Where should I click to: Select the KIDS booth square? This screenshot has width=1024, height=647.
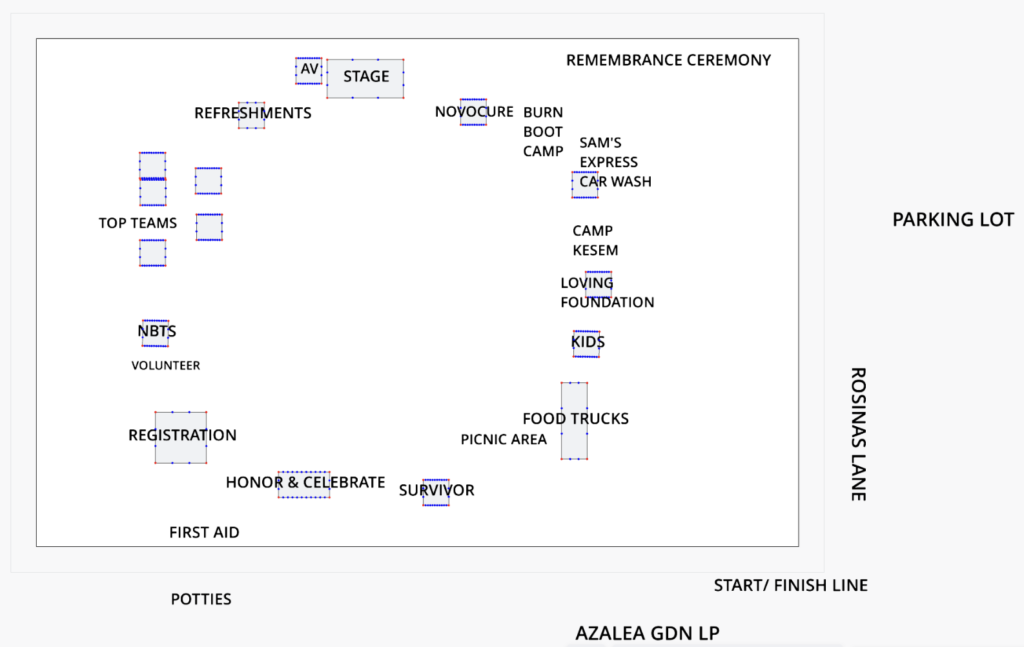586,344
